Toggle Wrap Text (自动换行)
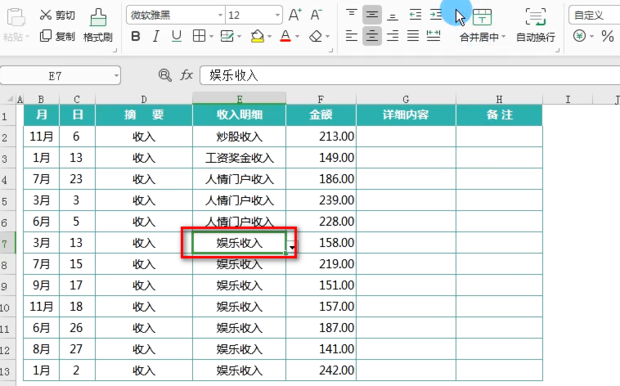620x386 pixels. (536, 25)
